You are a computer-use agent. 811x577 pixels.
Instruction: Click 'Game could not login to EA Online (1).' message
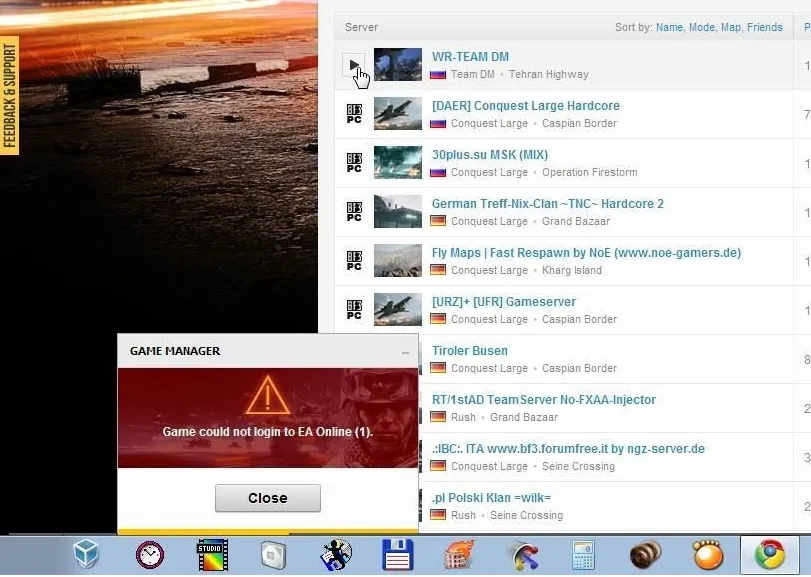click(x=268, y=432)
